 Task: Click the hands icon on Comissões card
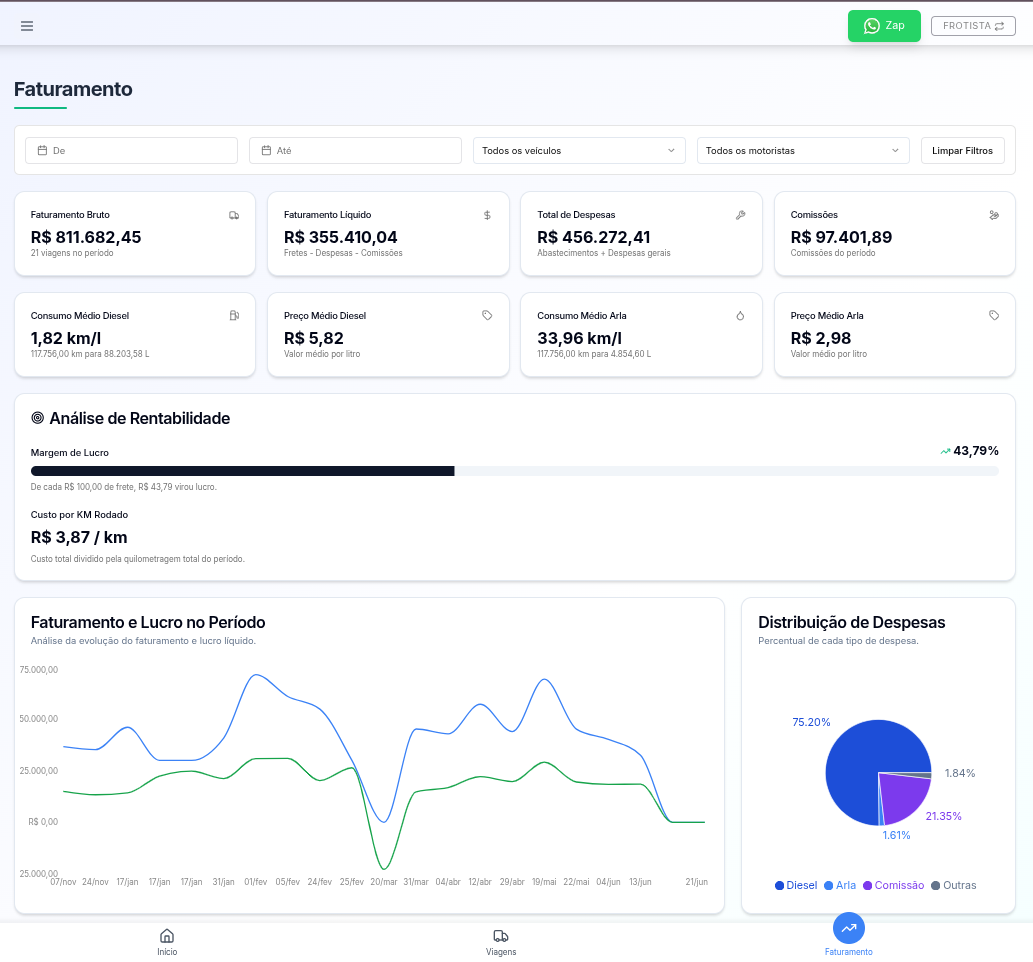coord(993,214)
